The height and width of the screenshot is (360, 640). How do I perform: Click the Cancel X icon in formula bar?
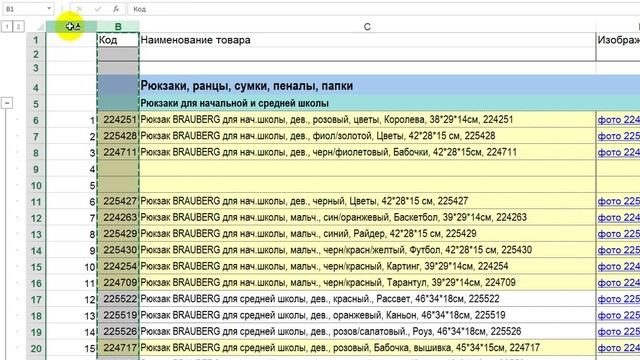(x=79, y=9)
